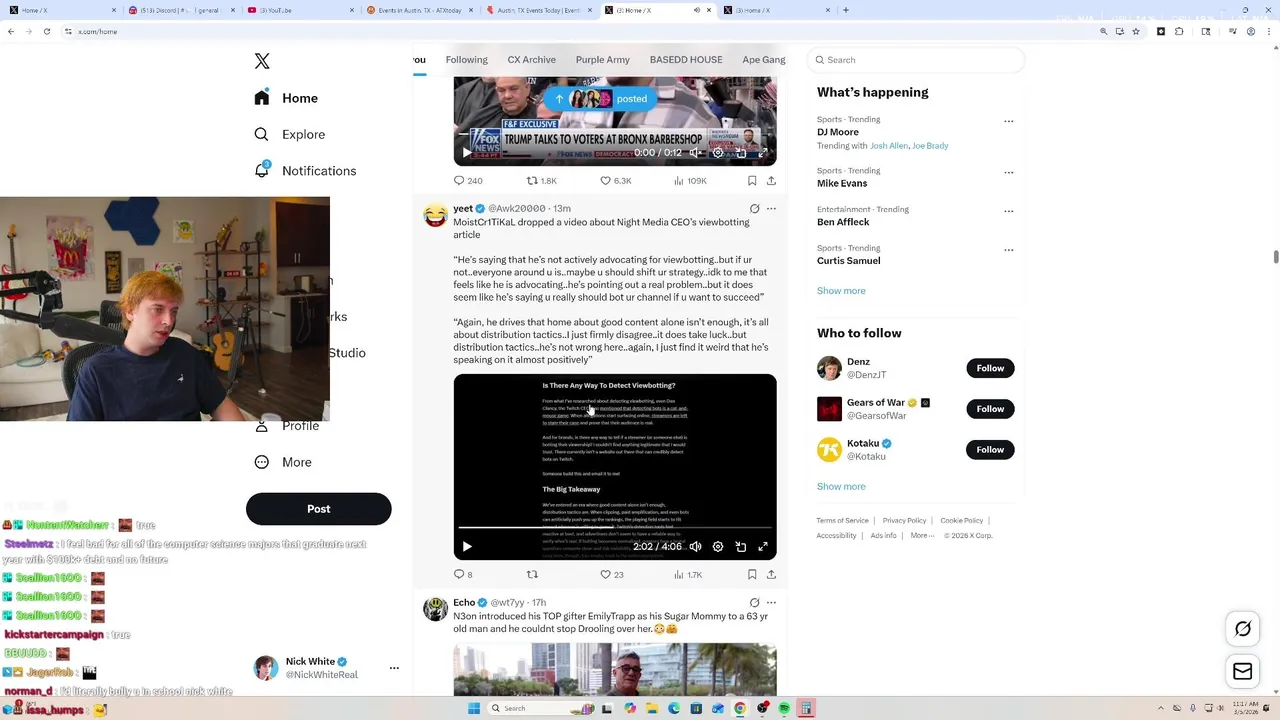Click Grok icon on yeet's post
The image size is (1280, 720).
click(754, 209)
